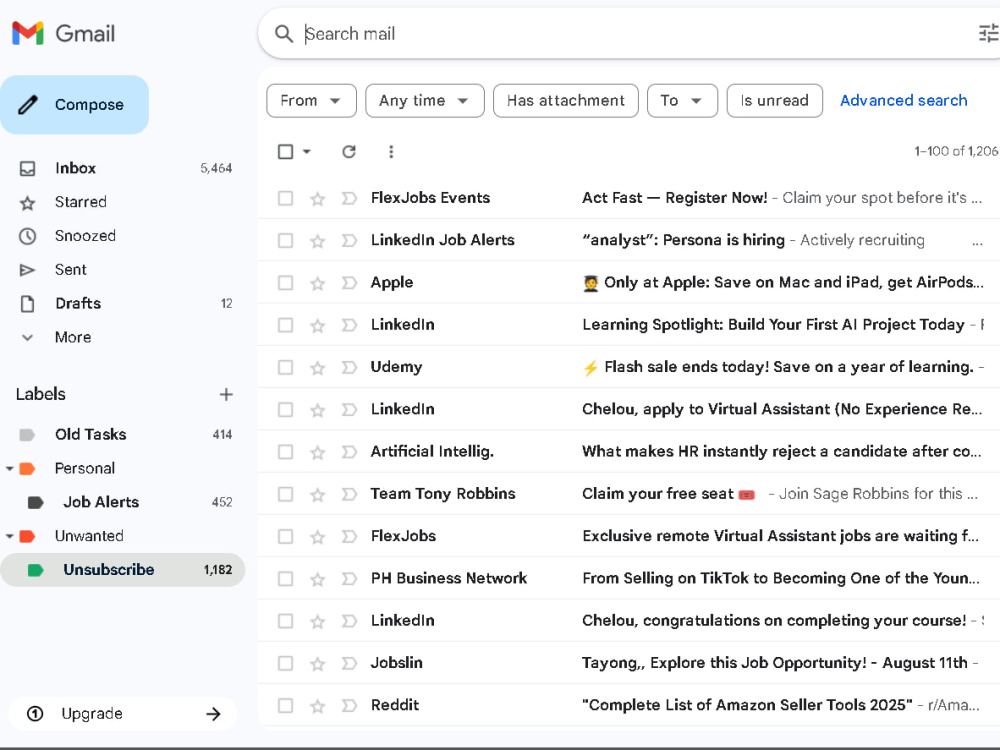This screenshot has width=1000, height=750.
Task: Click the 1–100 of 1,206 pagination text
Action: [956, 152]
